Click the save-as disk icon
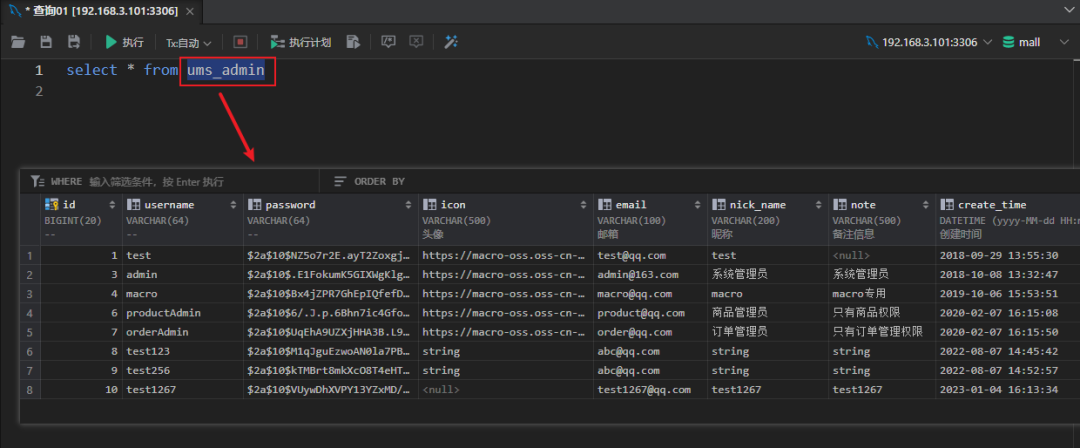The image size is (1080, 448). tap(74, 42)
